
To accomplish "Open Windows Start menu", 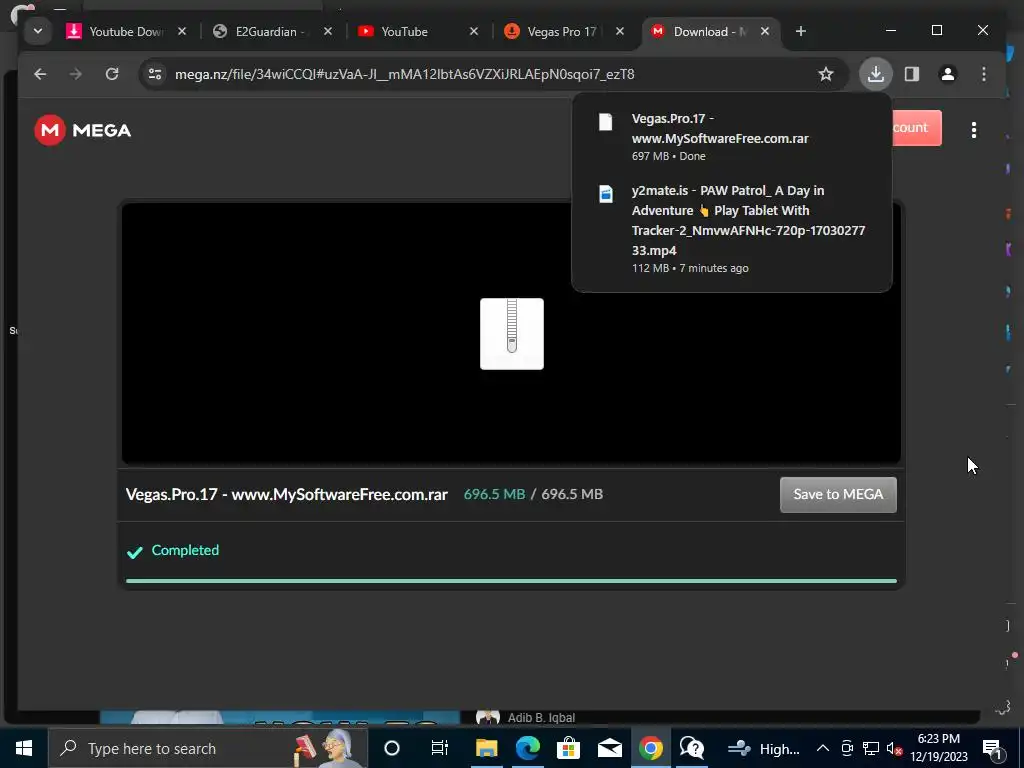I will 24,748.
